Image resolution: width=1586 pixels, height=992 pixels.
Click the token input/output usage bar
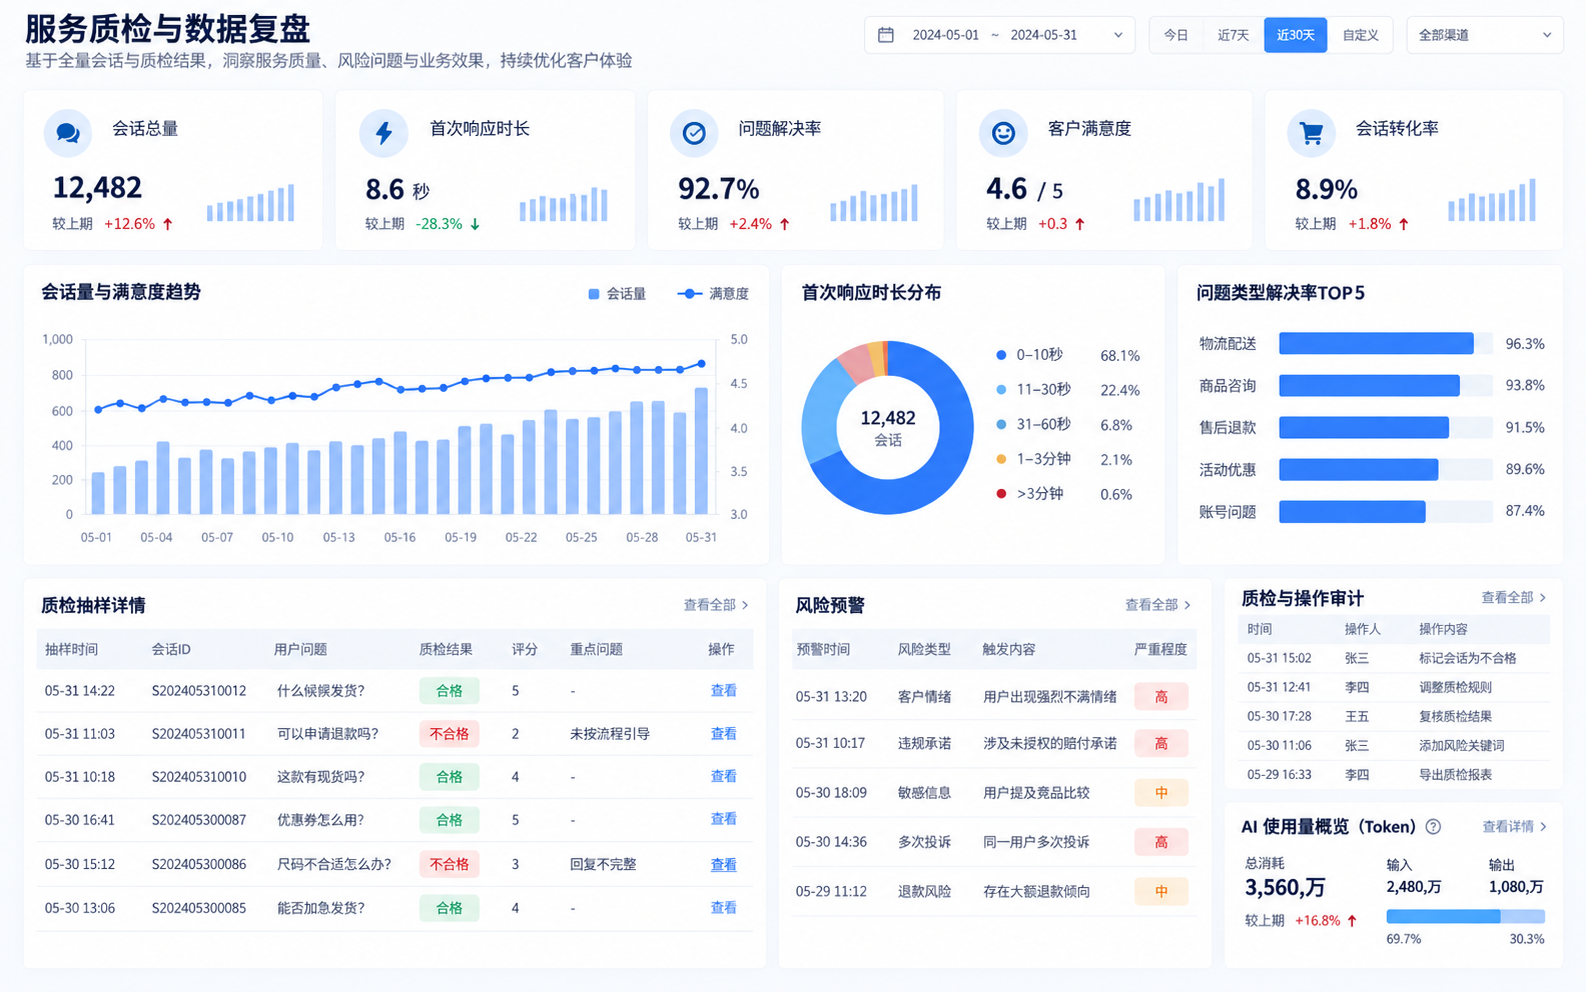point(1465,916)
